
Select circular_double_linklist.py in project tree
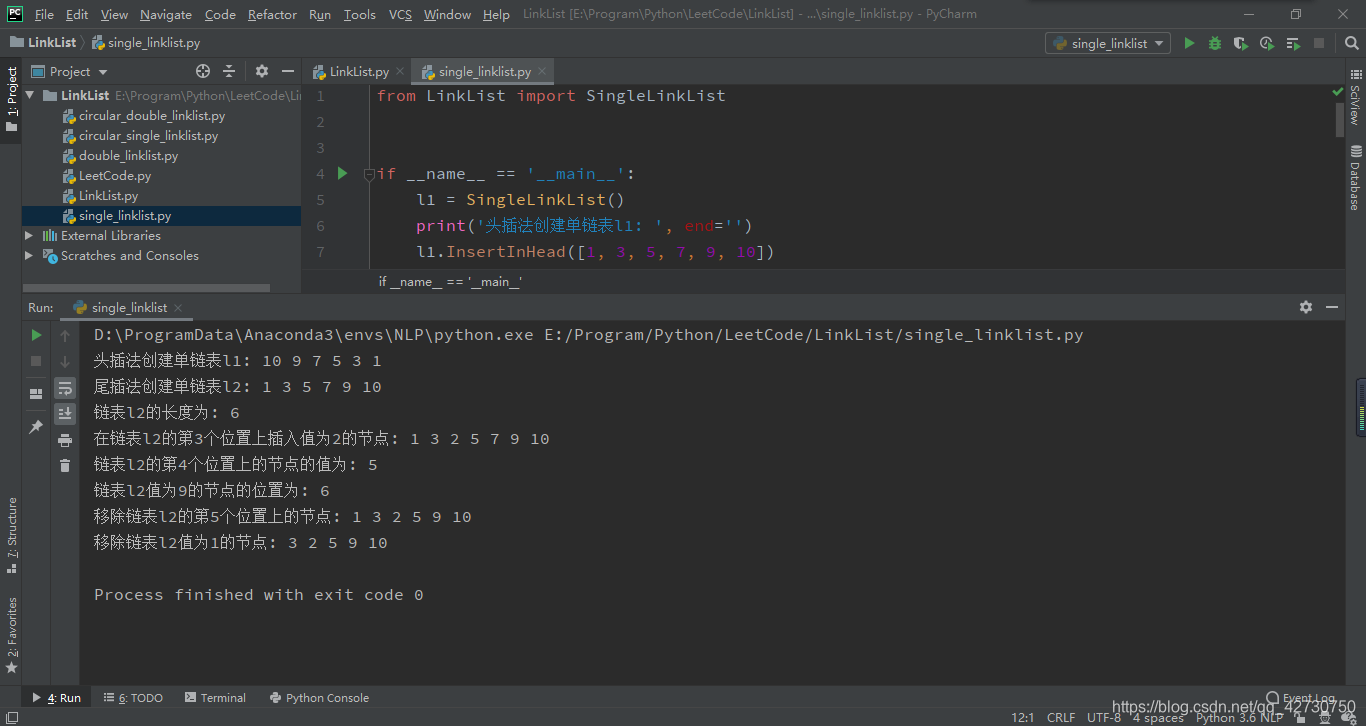[152, 115]
